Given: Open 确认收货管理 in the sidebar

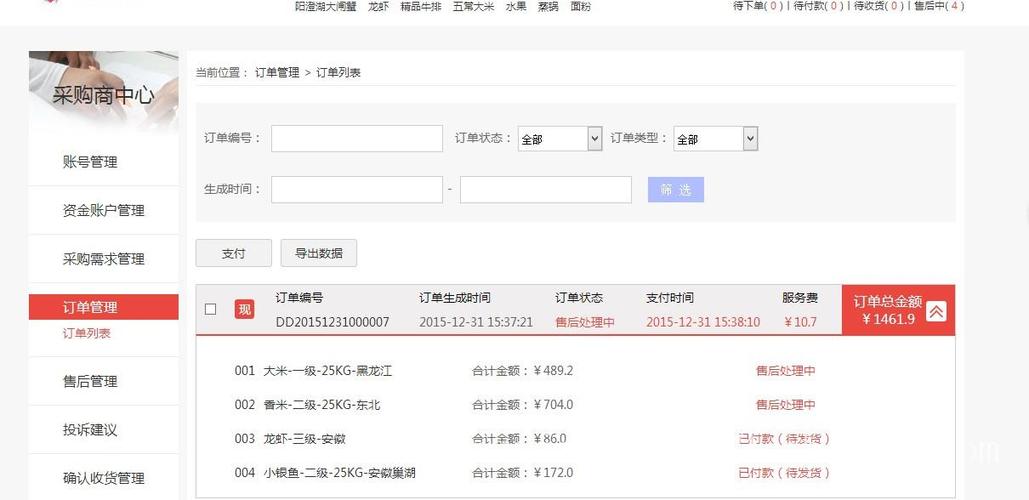Looking at the screenshot, I should (104, 478).
